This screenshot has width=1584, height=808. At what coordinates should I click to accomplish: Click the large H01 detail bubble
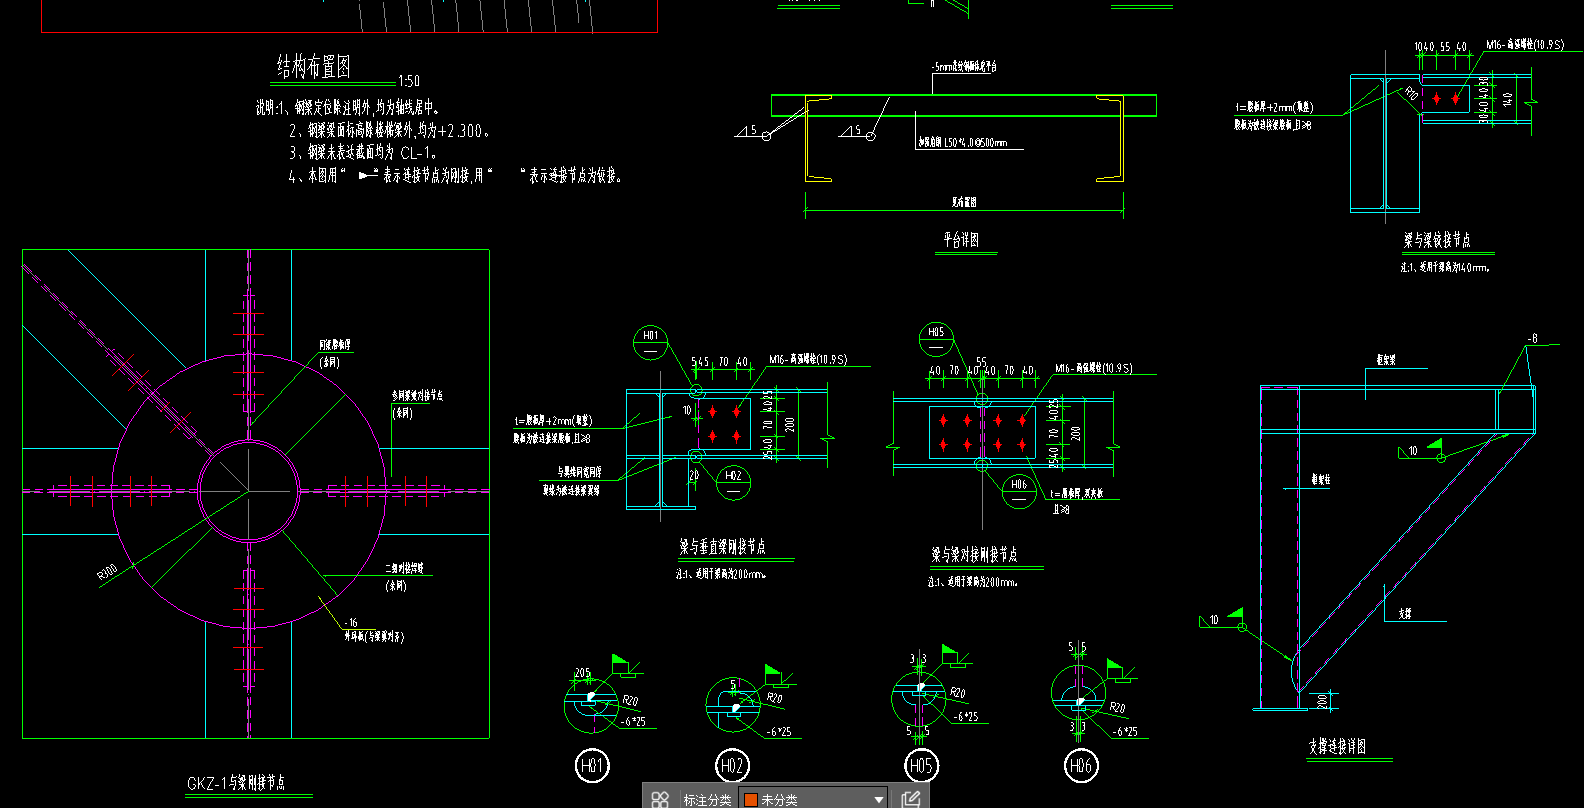tap(592, 766)
